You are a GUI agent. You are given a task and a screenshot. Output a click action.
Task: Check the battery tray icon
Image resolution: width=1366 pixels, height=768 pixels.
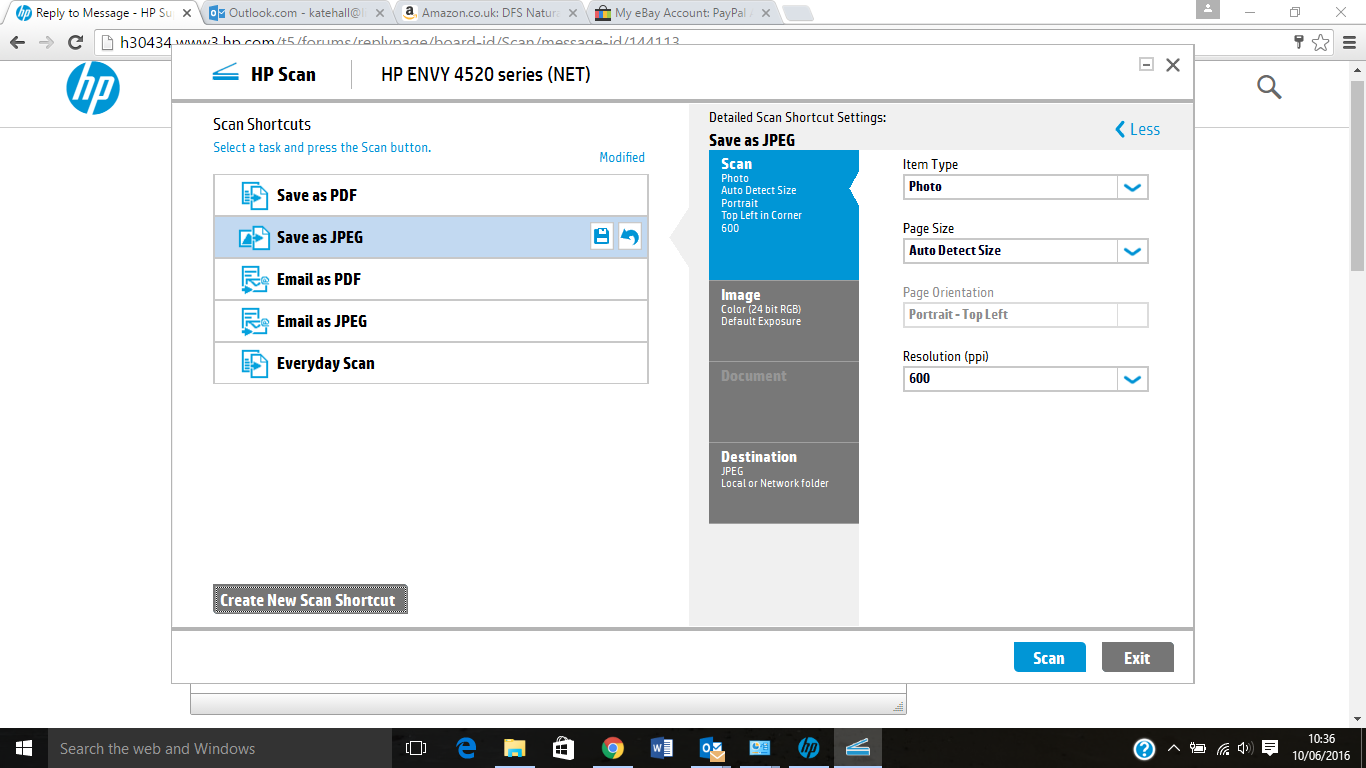pos(1197,748)
